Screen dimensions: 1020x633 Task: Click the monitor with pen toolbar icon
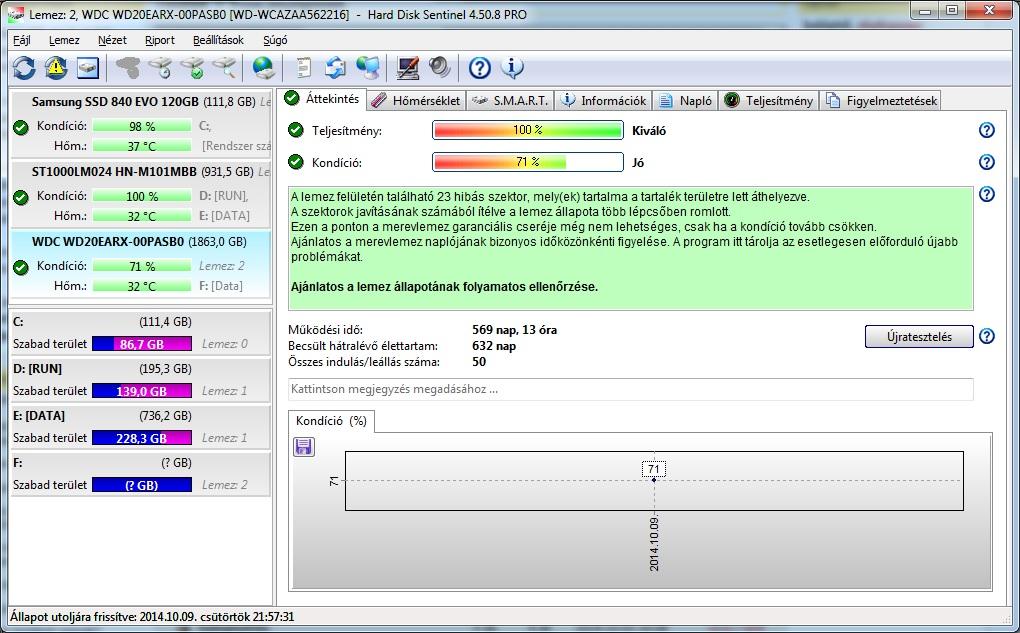(x=408, y=68)
